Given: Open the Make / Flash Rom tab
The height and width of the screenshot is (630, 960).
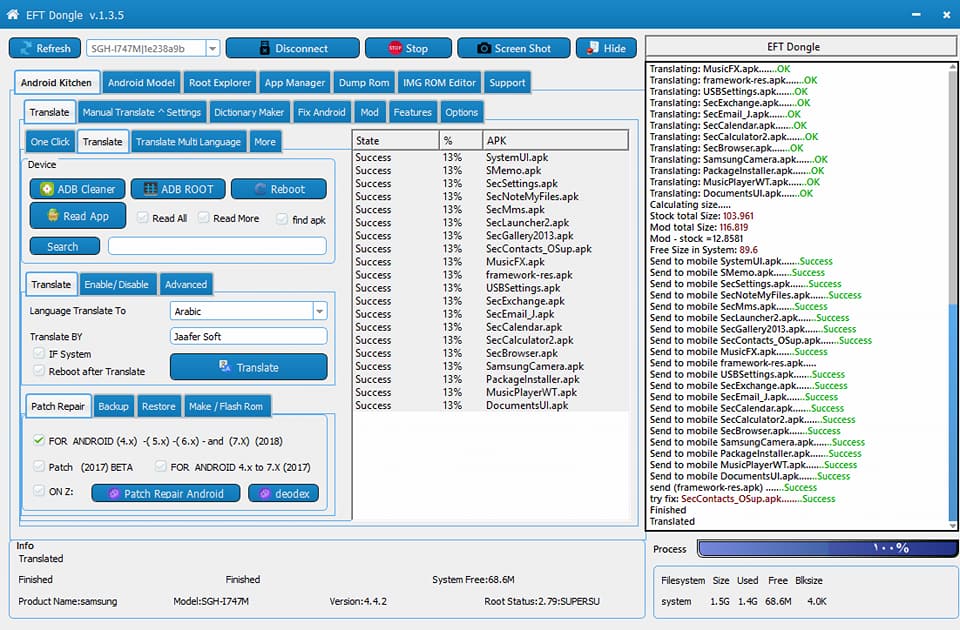Looking at the screenshot, I should click(x=226, y=407).
